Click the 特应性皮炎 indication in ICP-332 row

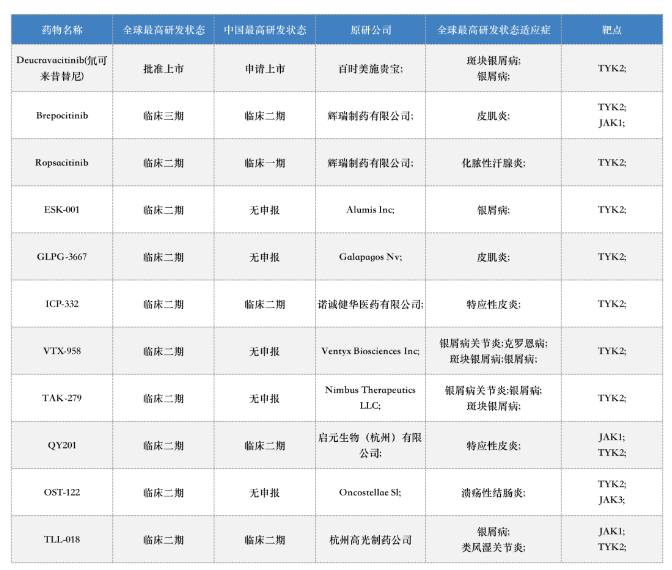pos(493,304)
